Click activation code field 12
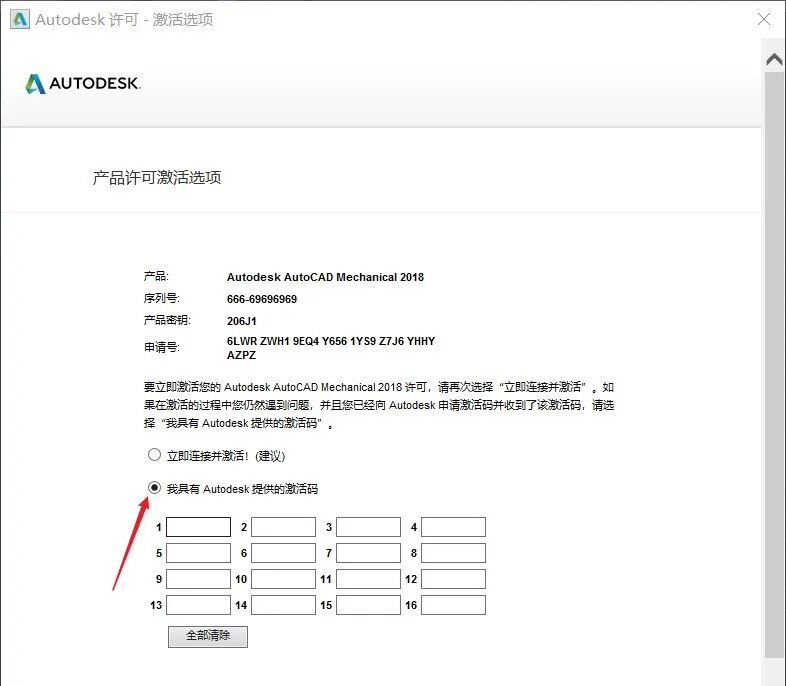This screenshot has height=686, width=786. (x=453, y=579)
